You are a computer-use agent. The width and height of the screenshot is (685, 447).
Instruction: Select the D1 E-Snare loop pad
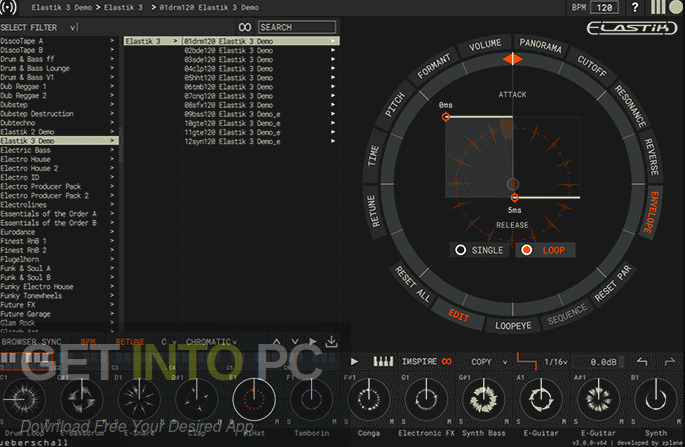(x=139, y=398)
